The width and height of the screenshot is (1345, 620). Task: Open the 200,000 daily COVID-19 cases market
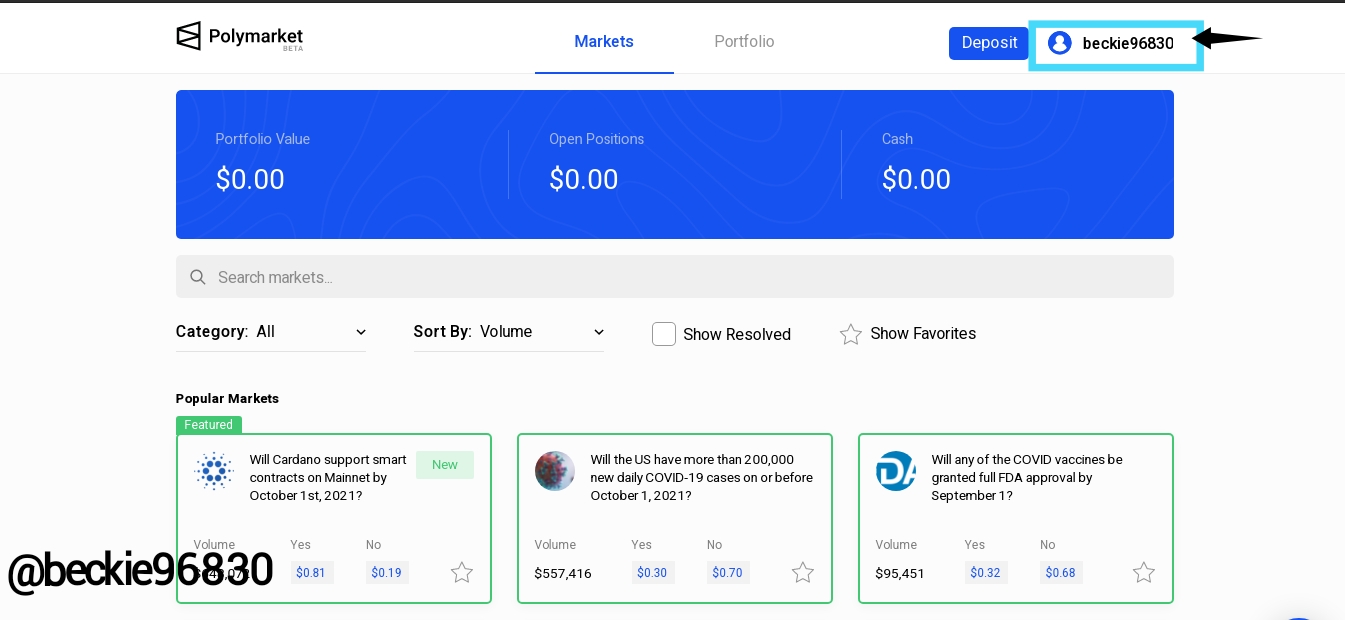tap(702, 478)
